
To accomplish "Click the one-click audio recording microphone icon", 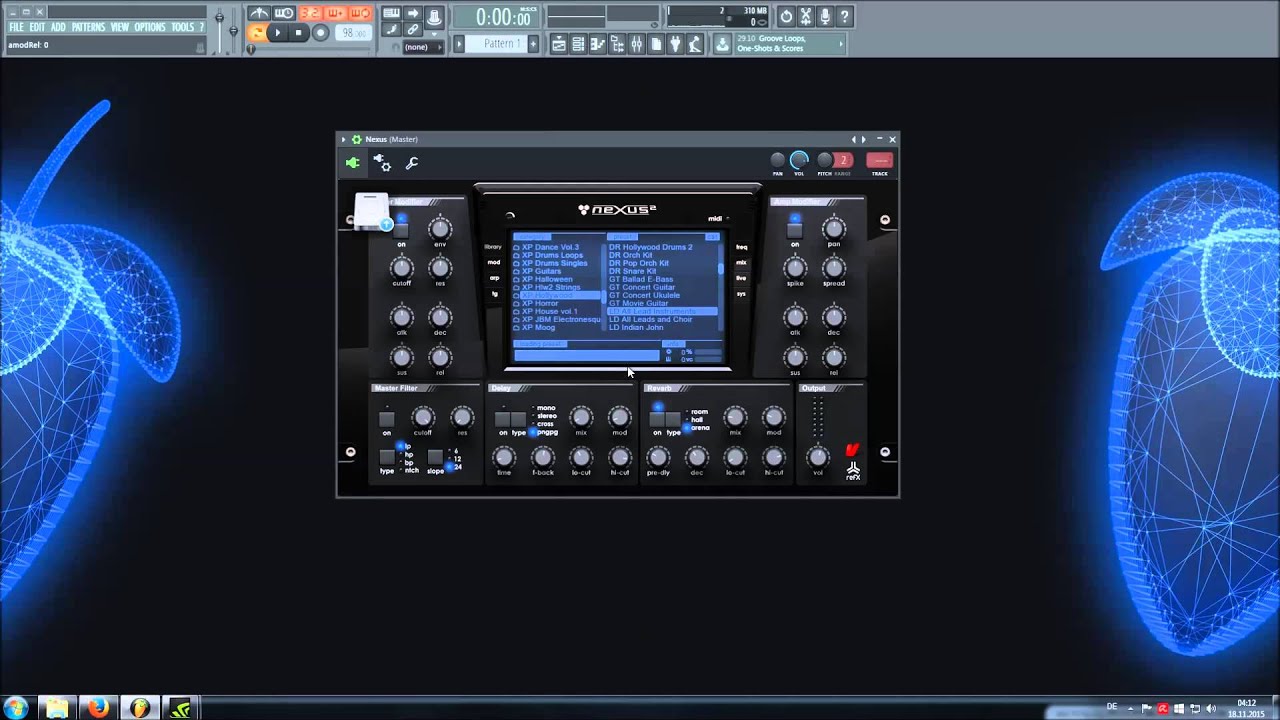I will (826, 16).
